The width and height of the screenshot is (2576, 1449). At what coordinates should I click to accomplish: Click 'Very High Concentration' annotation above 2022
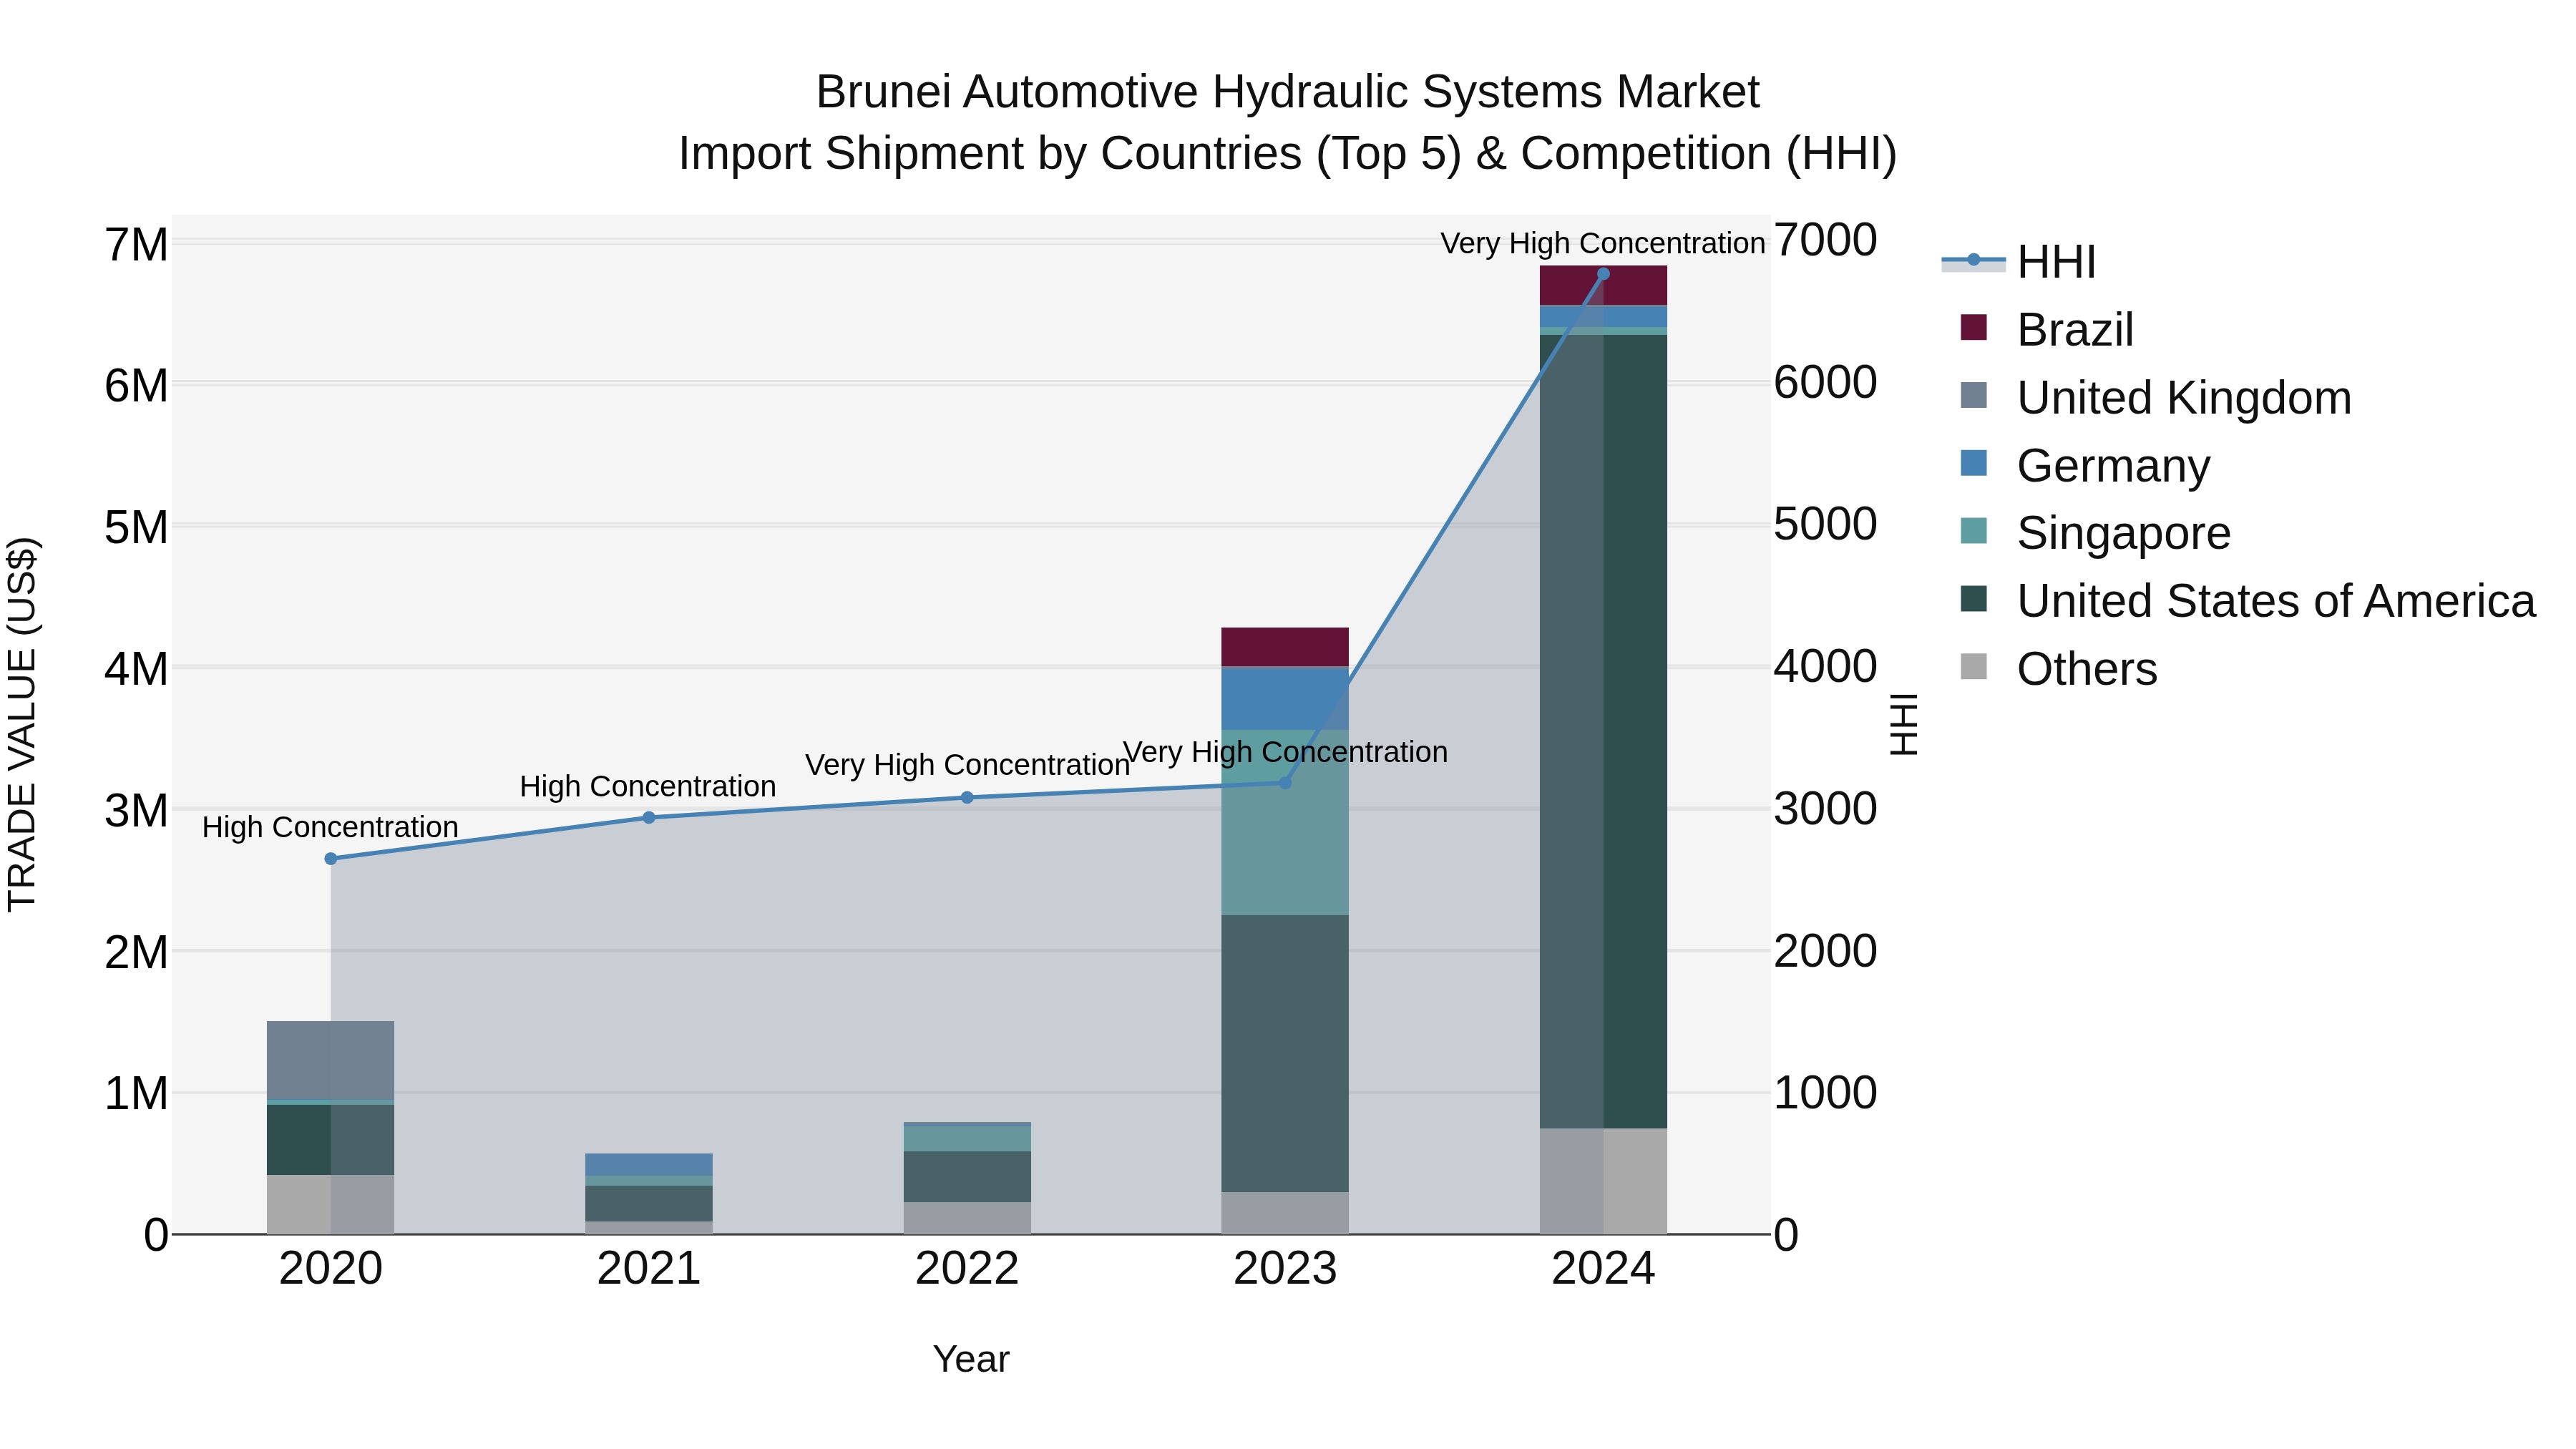click(967, 765)
